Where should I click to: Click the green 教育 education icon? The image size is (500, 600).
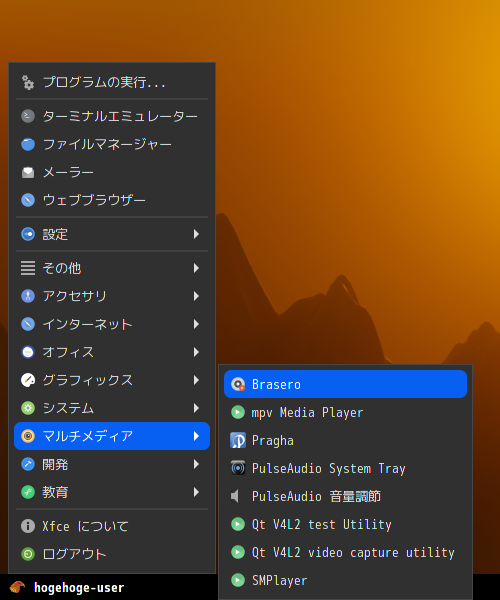click(28, 492)
